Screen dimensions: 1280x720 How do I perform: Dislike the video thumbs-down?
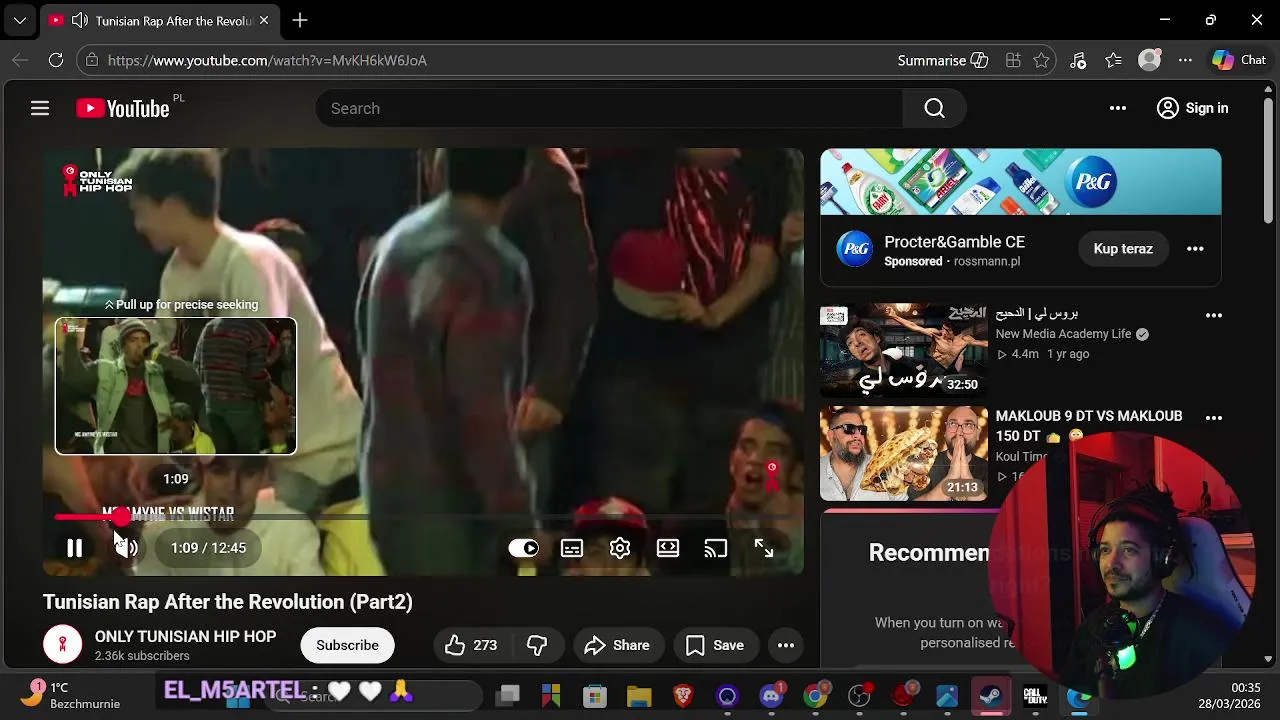click(x=537, y=645)
